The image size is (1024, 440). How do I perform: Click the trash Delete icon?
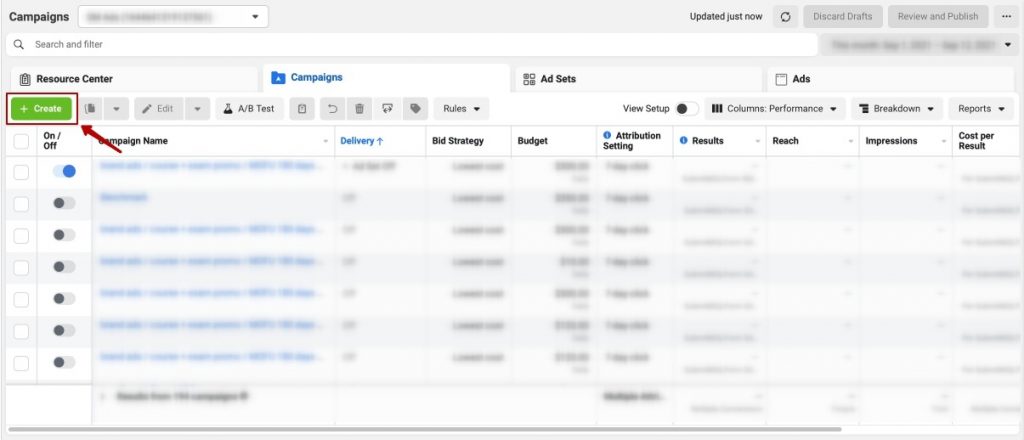pos(359,108)
